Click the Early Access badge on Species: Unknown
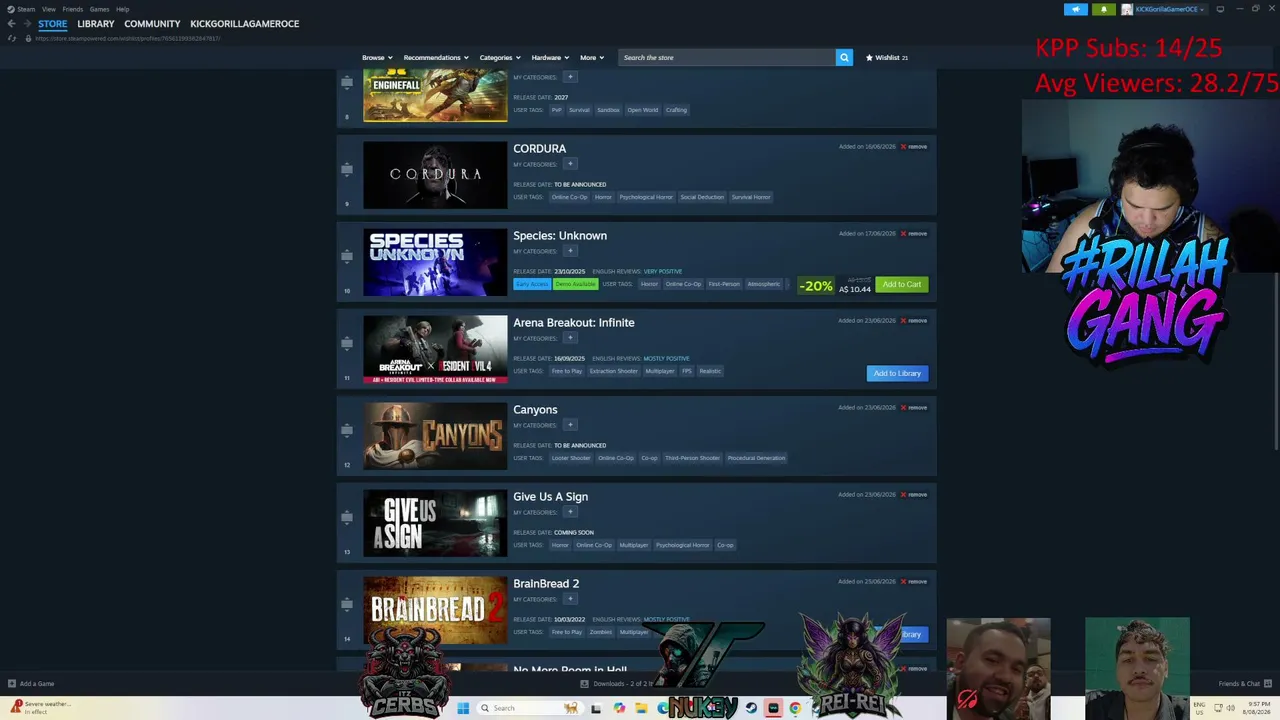Viewport: 1280px width, 720px height. (532, 285)
